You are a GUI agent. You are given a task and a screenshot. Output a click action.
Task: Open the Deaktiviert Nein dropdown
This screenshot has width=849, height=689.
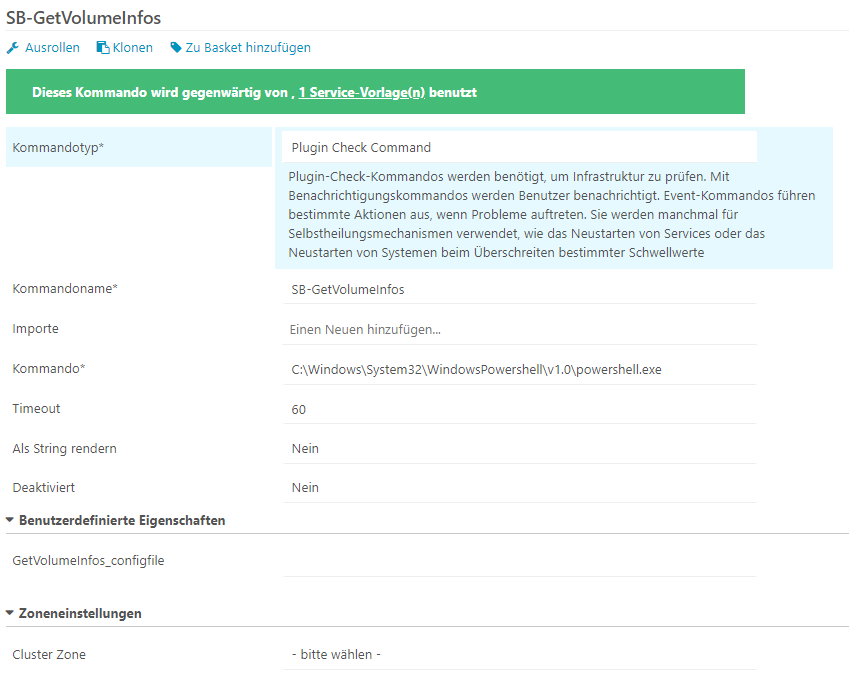519,488
